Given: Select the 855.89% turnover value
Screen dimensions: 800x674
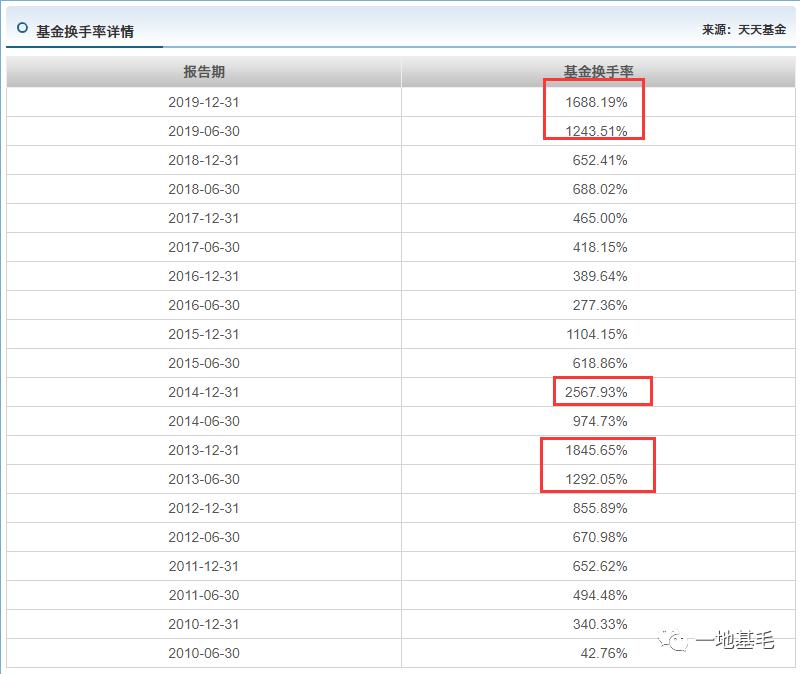Looking at the screenshot, I should click(600, 508).
